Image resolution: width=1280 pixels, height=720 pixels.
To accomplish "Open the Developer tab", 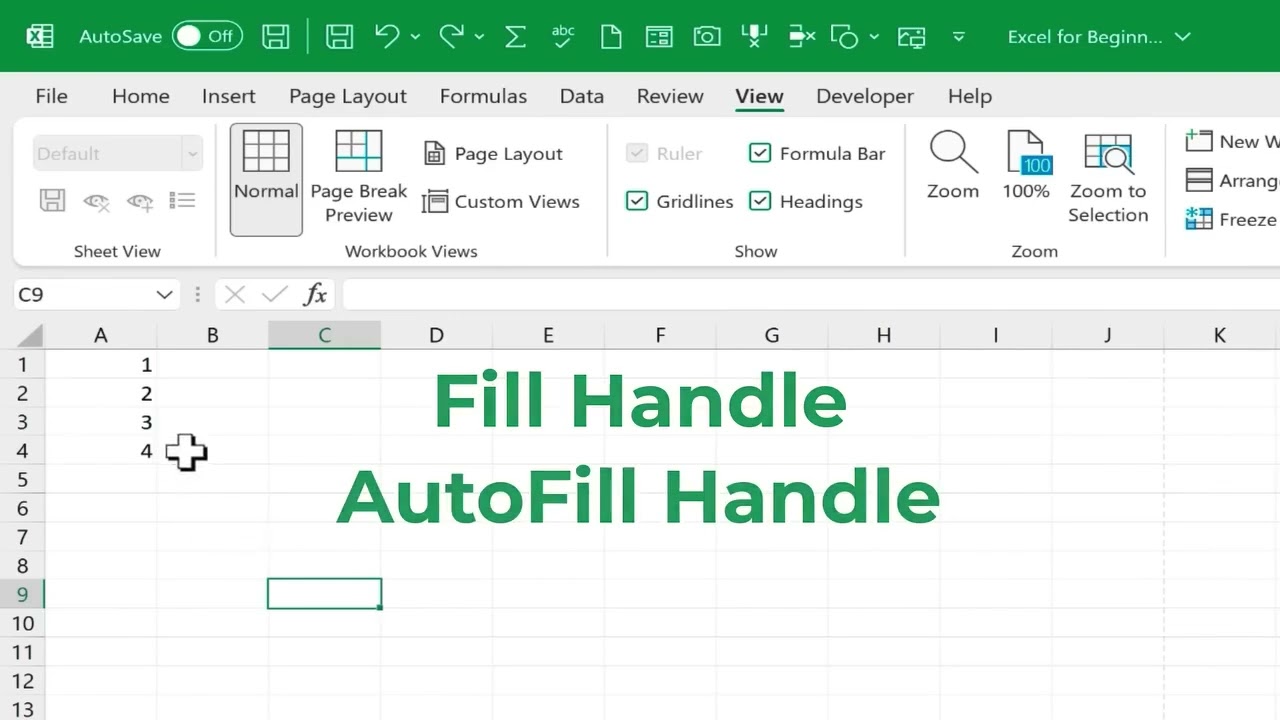I will pos(865,96).
